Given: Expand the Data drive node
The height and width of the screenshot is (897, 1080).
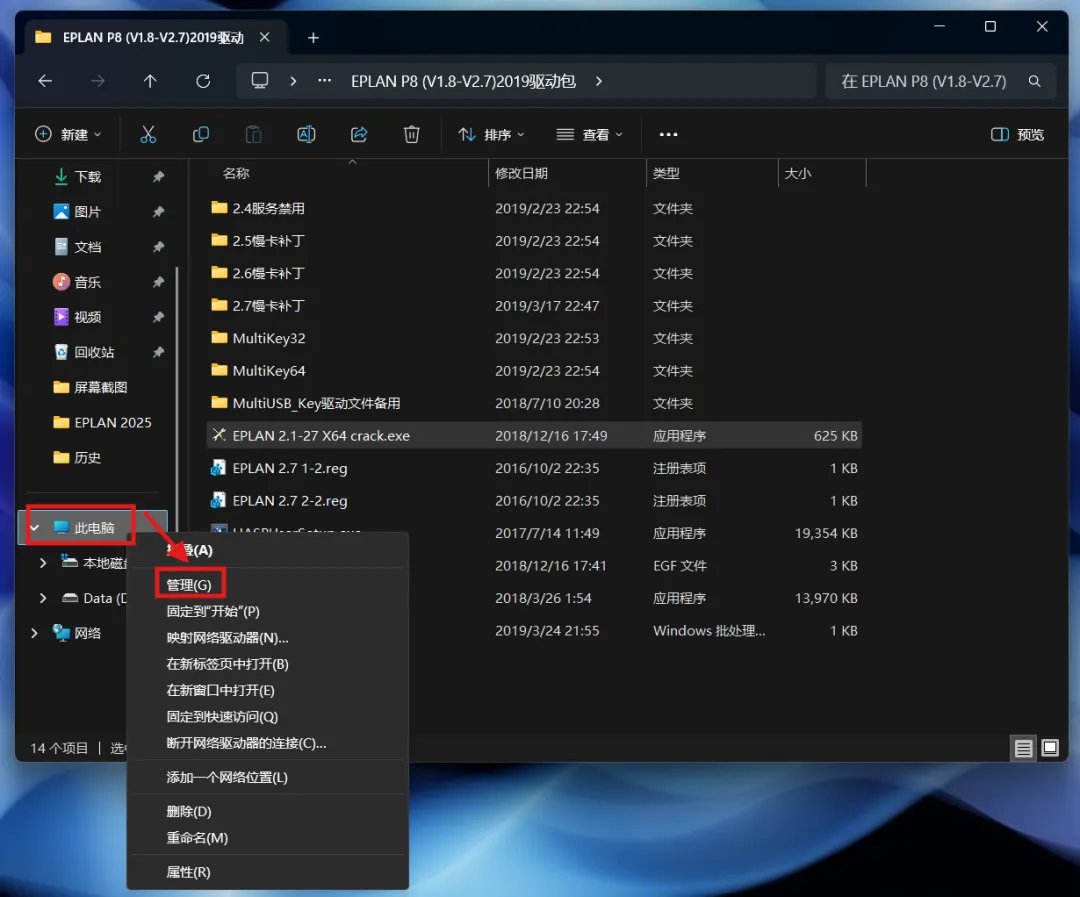Looking at the screenshot, I should click(43, 598).
